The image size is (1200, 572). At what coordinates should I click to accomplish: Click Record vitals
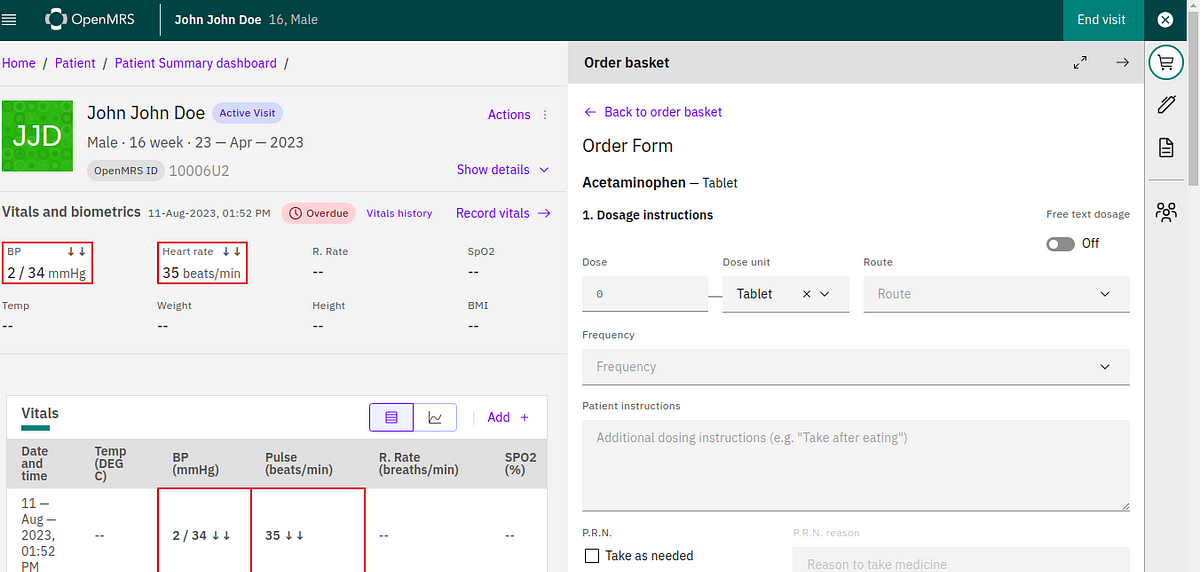point(503,213)
